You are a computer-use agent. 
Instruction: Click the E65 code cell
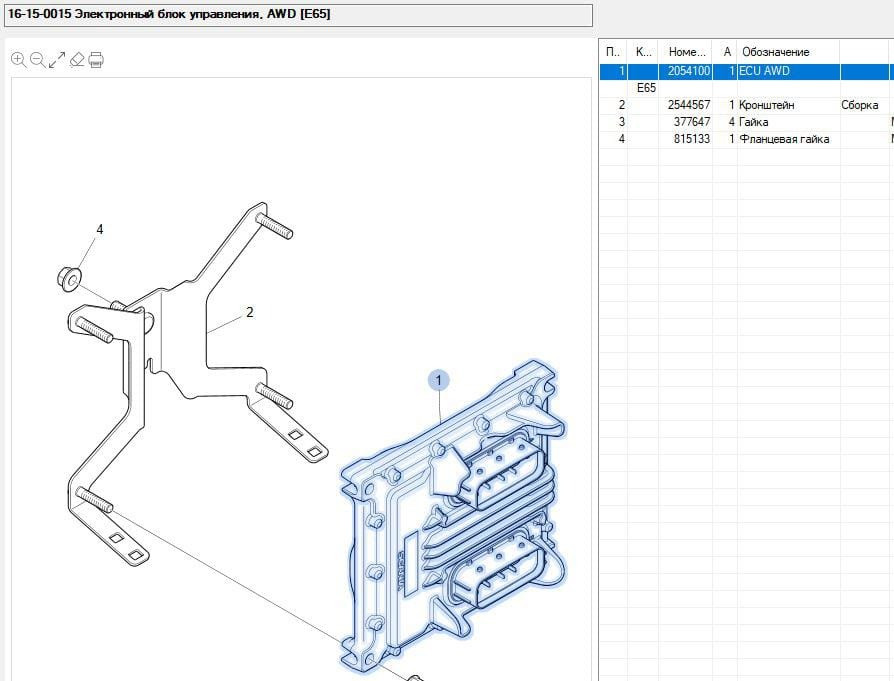tap(646, 88)
